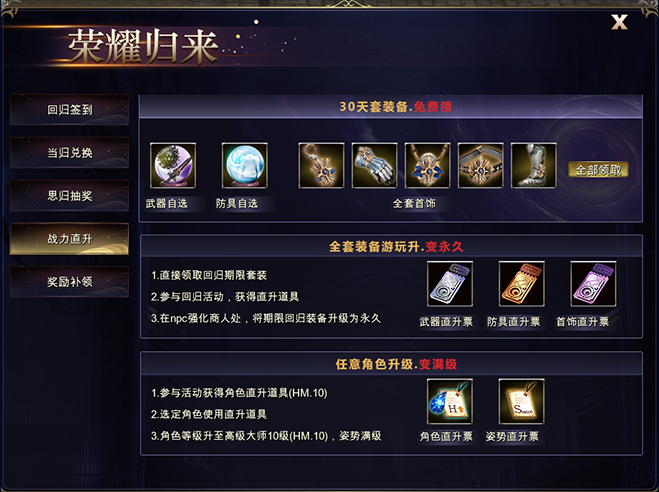Click the necklace accessory icon
The height and width of the screenshot is (492, 659).
click(427, 165)
